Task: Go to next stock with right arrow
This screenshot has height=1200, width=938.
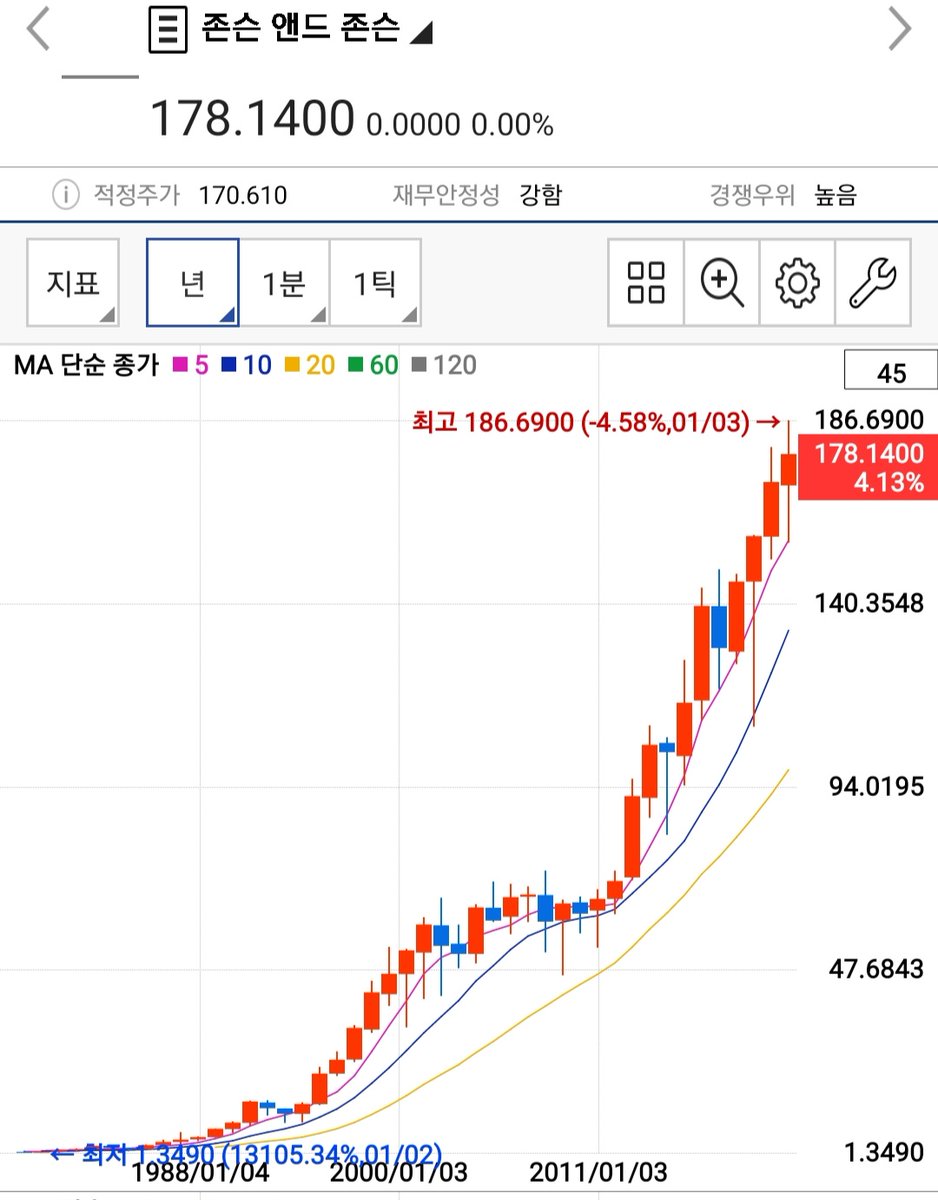Action: [x=900, y=29]
